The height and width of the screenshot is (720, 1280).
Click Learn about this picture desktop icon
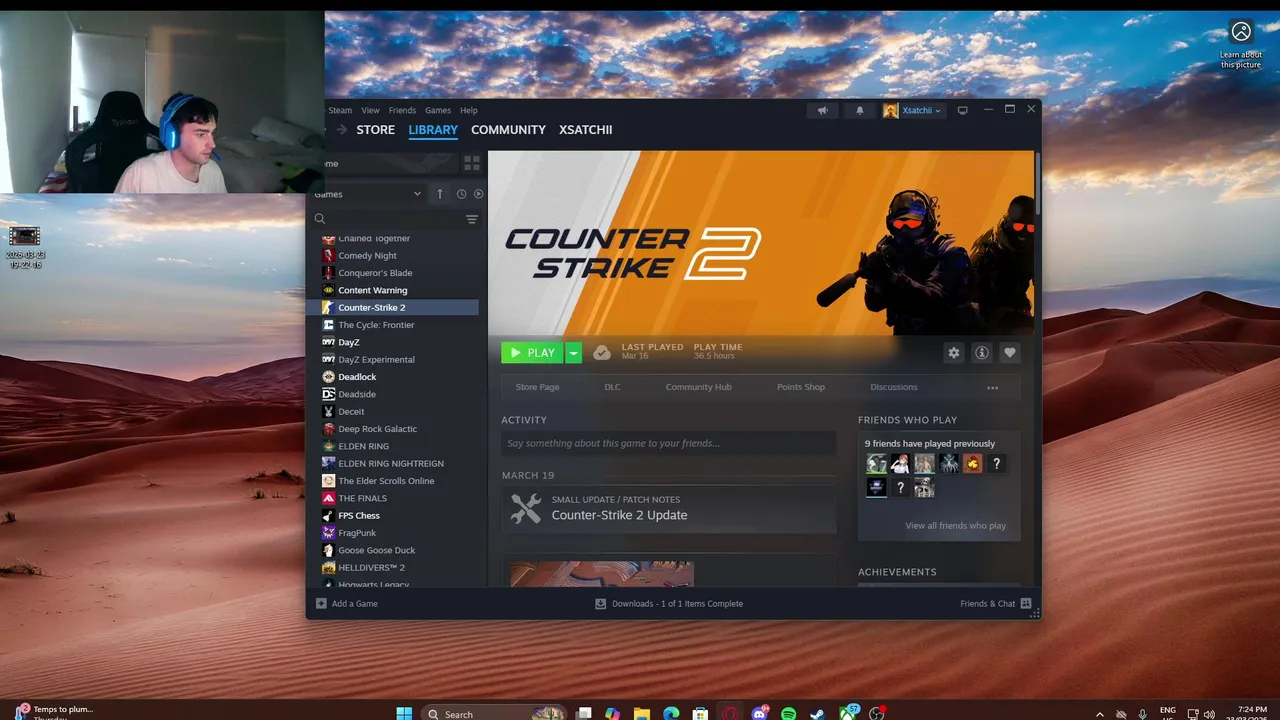tap(1241, 45)
